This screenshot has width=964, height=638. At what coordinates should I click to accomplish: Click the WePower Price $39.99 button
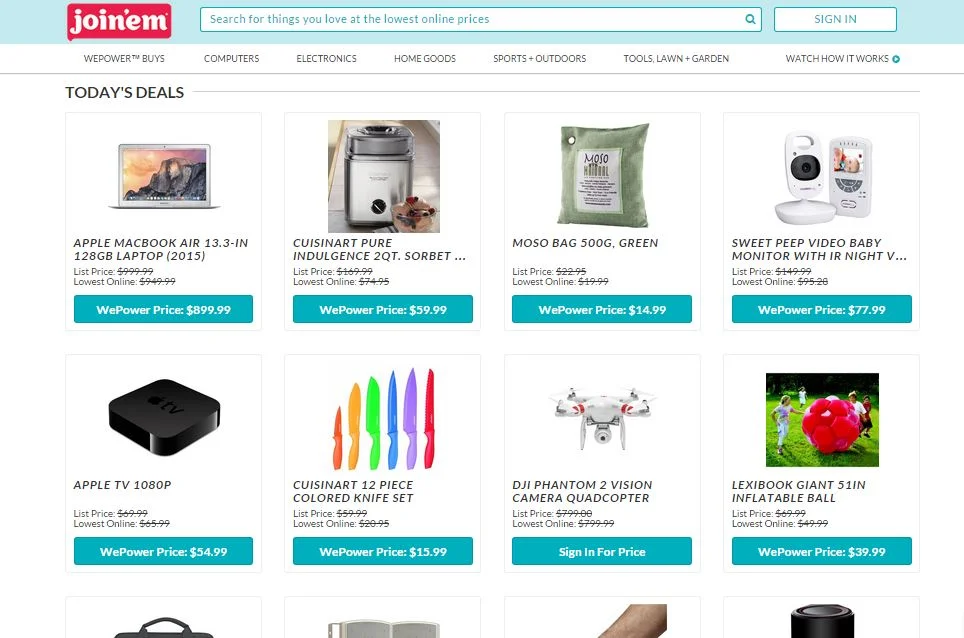pyautogui.click(x=821, y=551)
